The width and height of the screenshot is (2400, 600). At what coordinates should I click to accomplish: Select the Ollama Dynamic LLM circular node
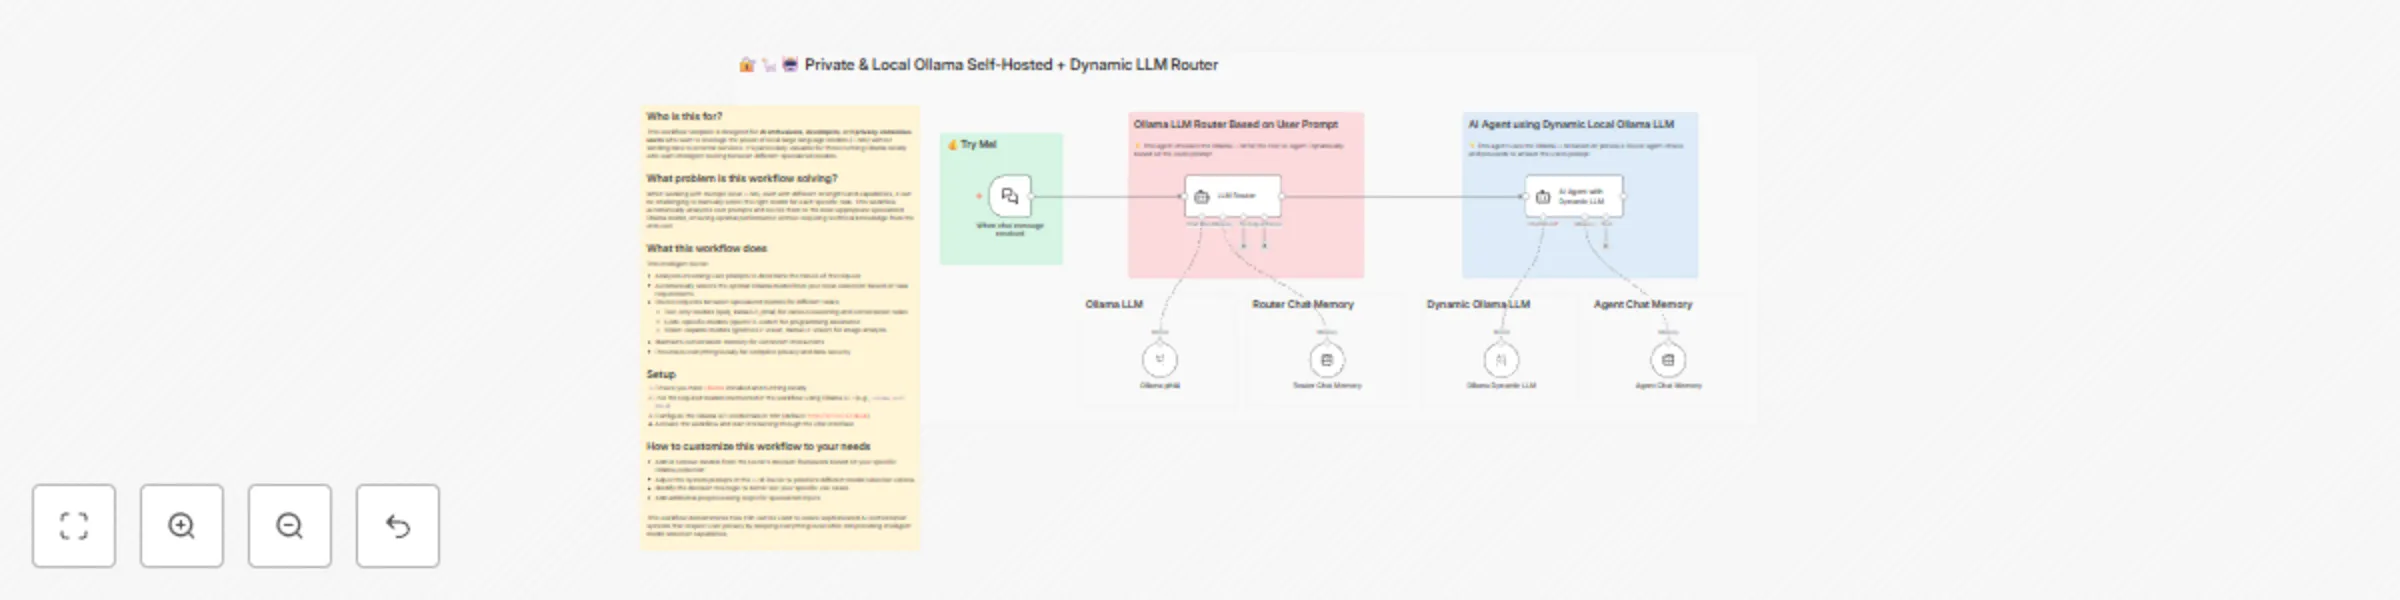[x=1501, y=359]
